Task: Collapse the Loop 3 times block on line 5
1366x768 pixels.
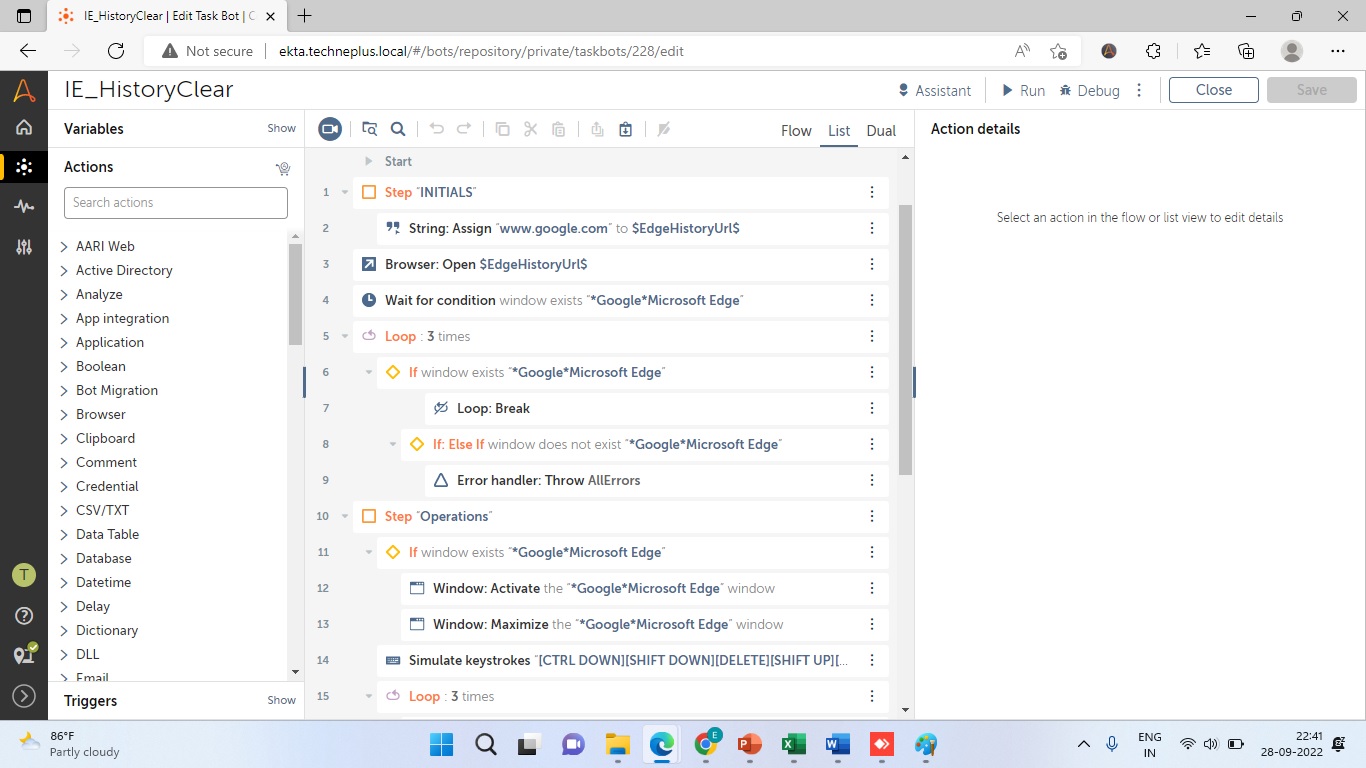Action: 345,336
